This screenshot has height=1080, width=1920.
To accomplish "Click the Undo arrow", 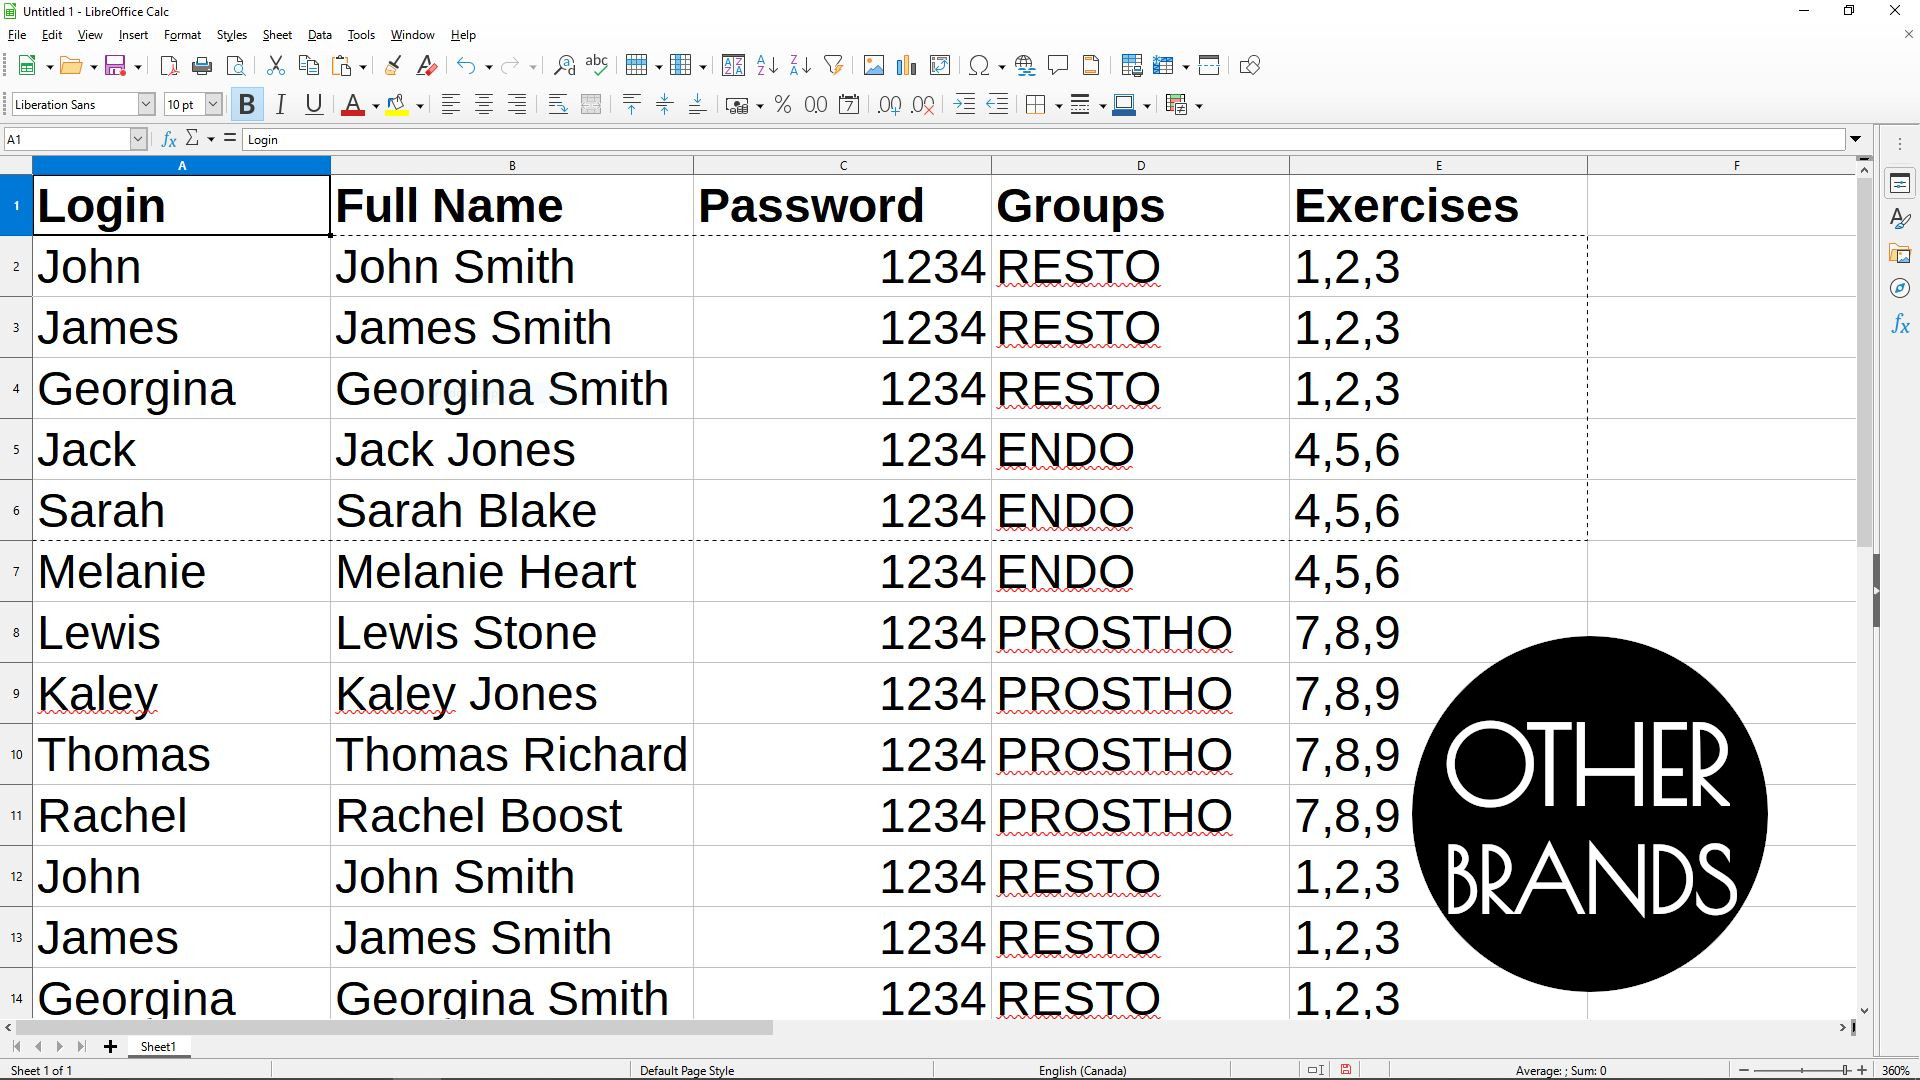I will pyautogui.click(x=466, y=66).
